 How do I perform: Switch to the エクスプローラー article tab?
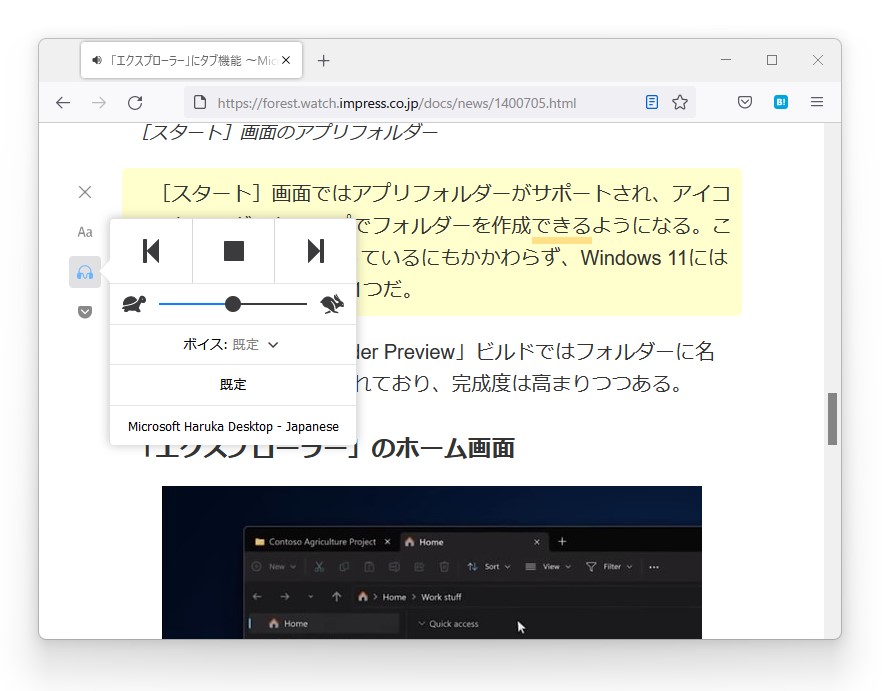click(x=180, y=60)
